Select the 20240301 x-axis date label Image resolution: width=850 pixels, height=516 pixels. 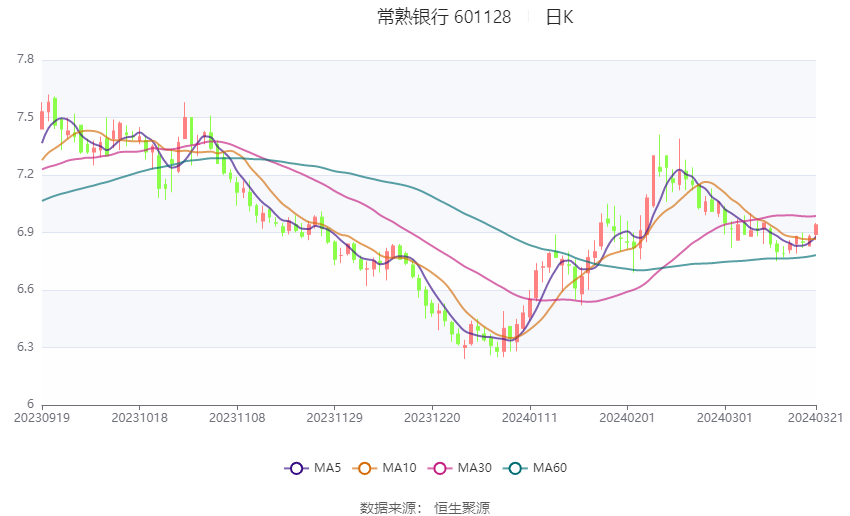[725, 418]
